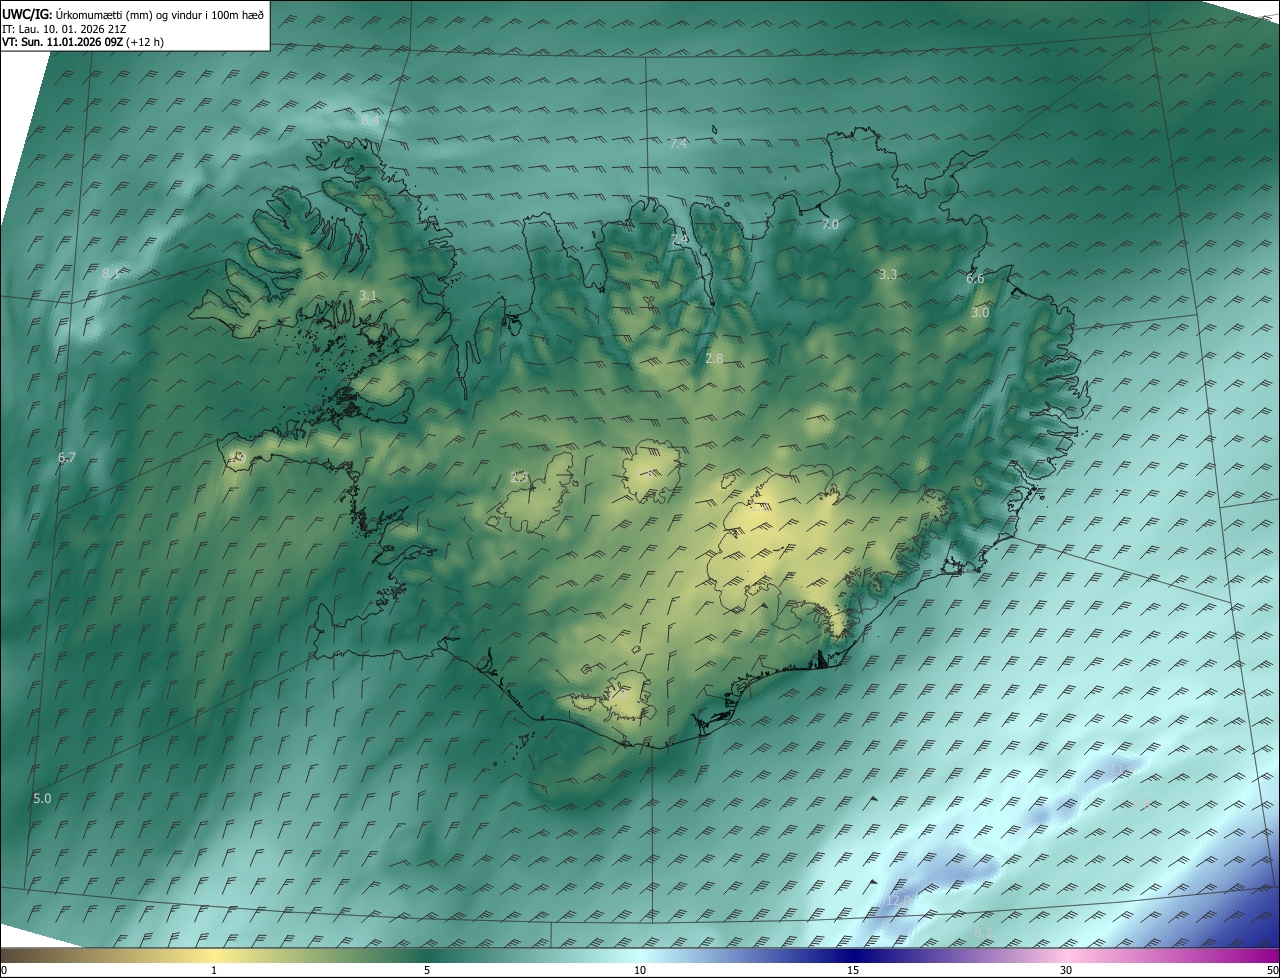Click the 8.1 value label on the map
Image resolution: width=1280 pixels, height=978 pixels.
click(x=111, y=274)
